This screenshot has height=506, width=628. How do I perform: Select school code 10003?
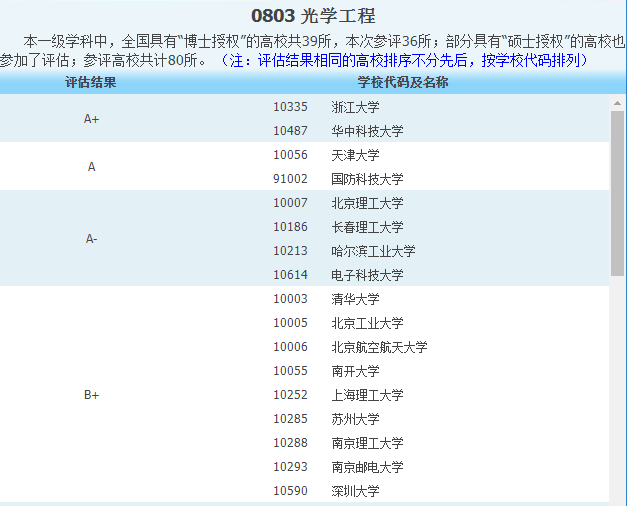(x=290, y=299)
